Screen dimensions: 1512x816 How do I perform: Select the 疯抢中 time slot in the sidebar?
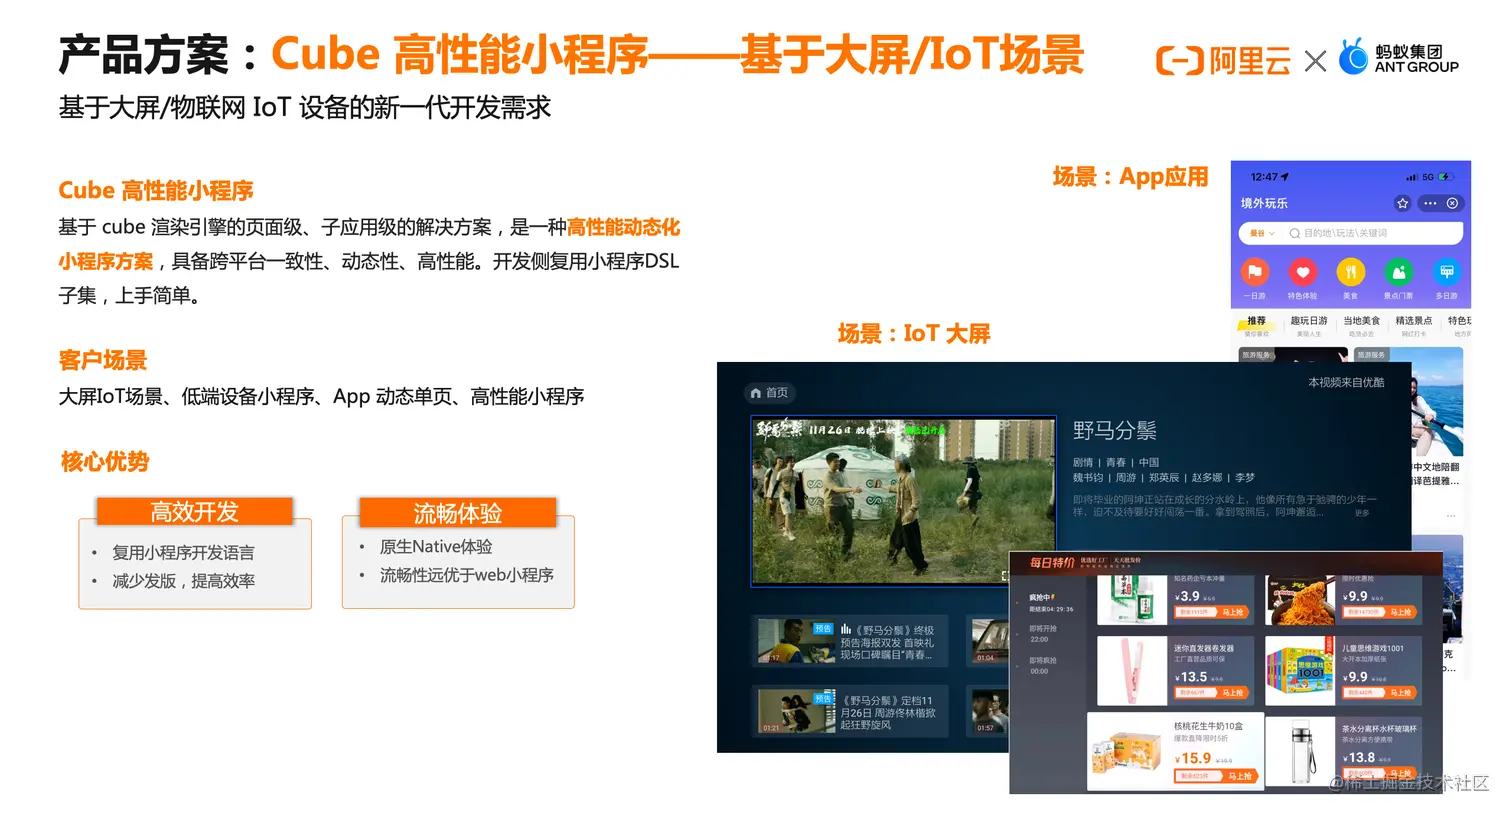(x=1050, y=602)
